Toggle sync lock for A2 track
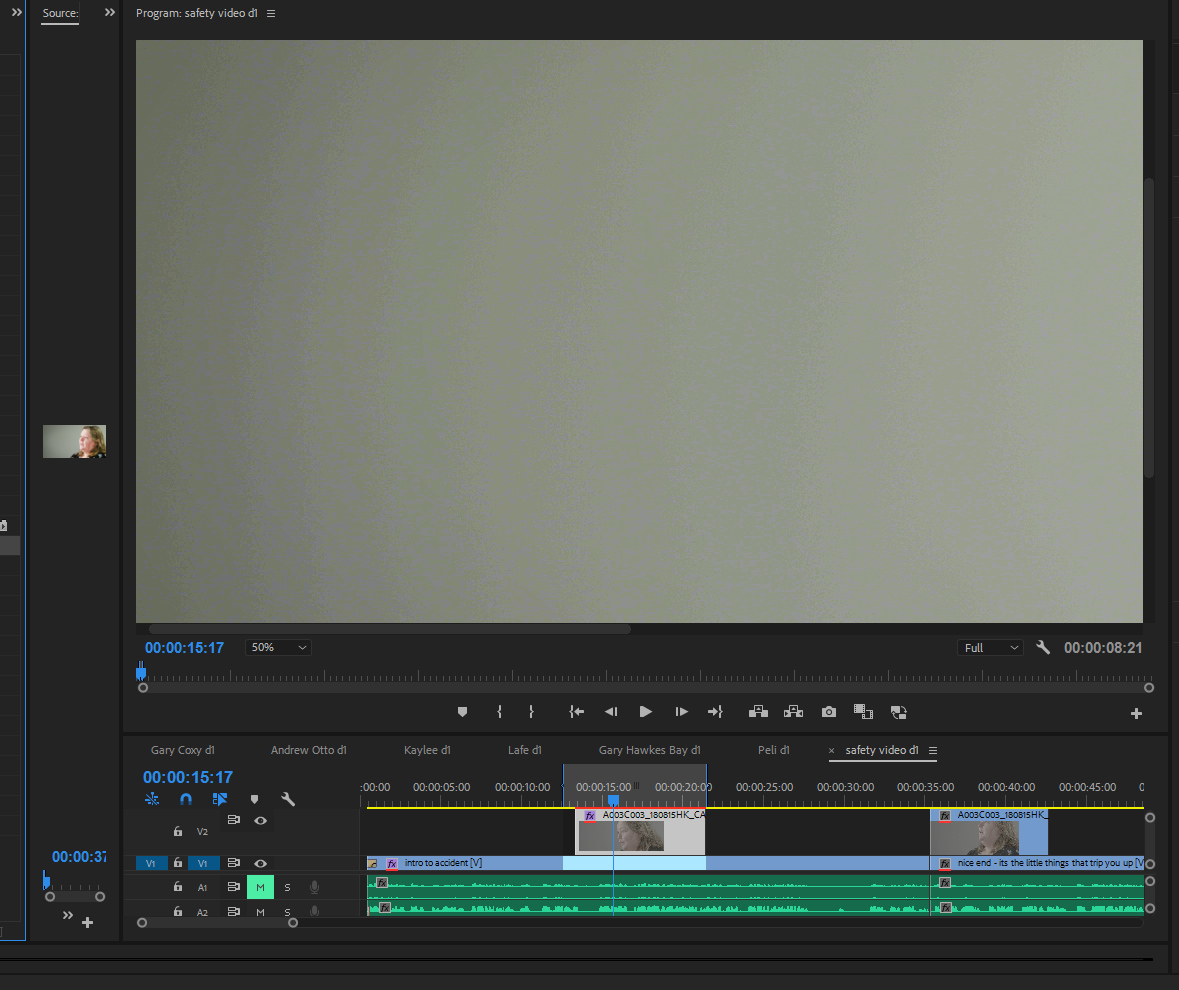 coord(234,911)
